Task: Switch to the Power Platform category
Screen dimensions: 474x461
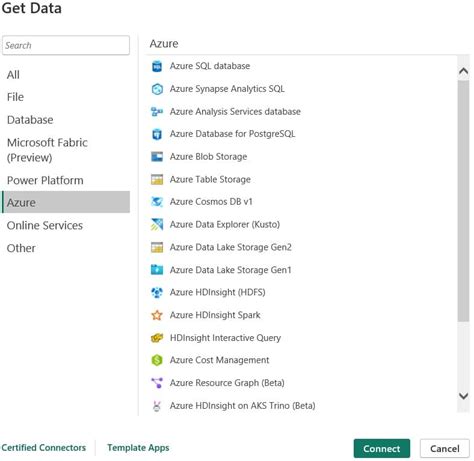Action: [66, 180]
